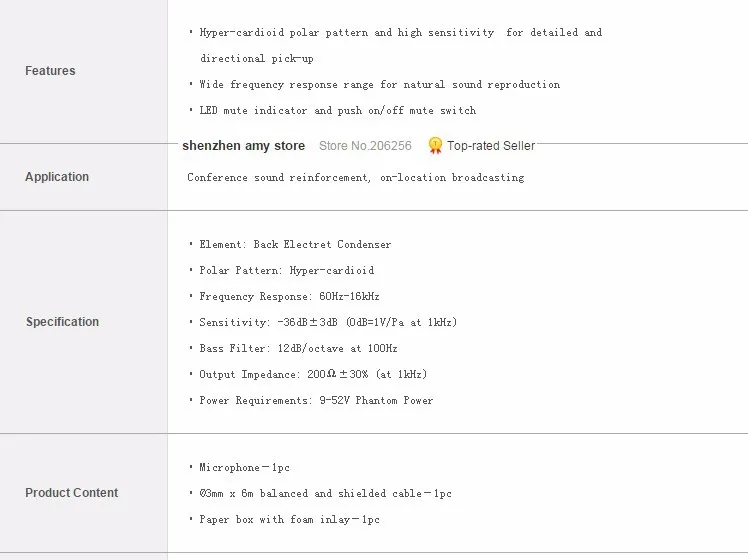This screenshot has height=560, width=748.
Task: Click the Hyper-cardioid polar pattern feature line
Action: pos(395,45)
